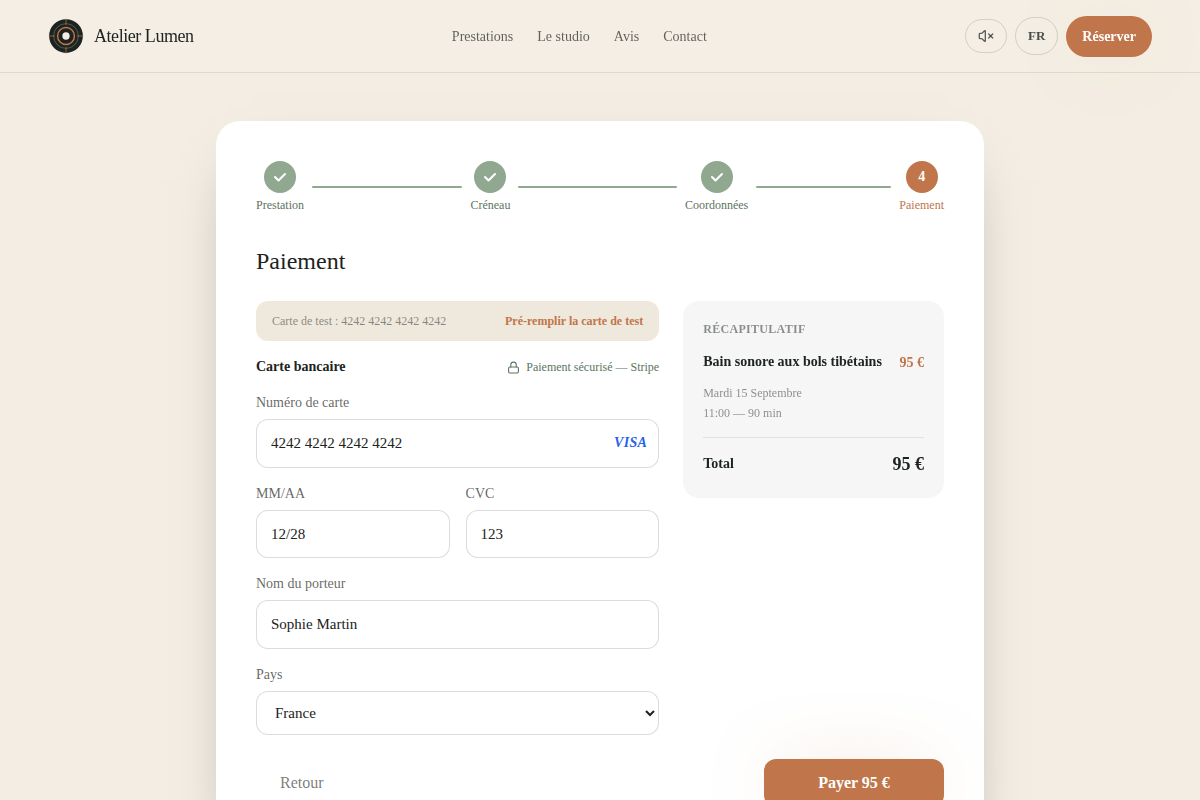Open the Prestations menu item
Viewport: 1200px width, 800px height.
pyautogui.click(x=482, y=36)
